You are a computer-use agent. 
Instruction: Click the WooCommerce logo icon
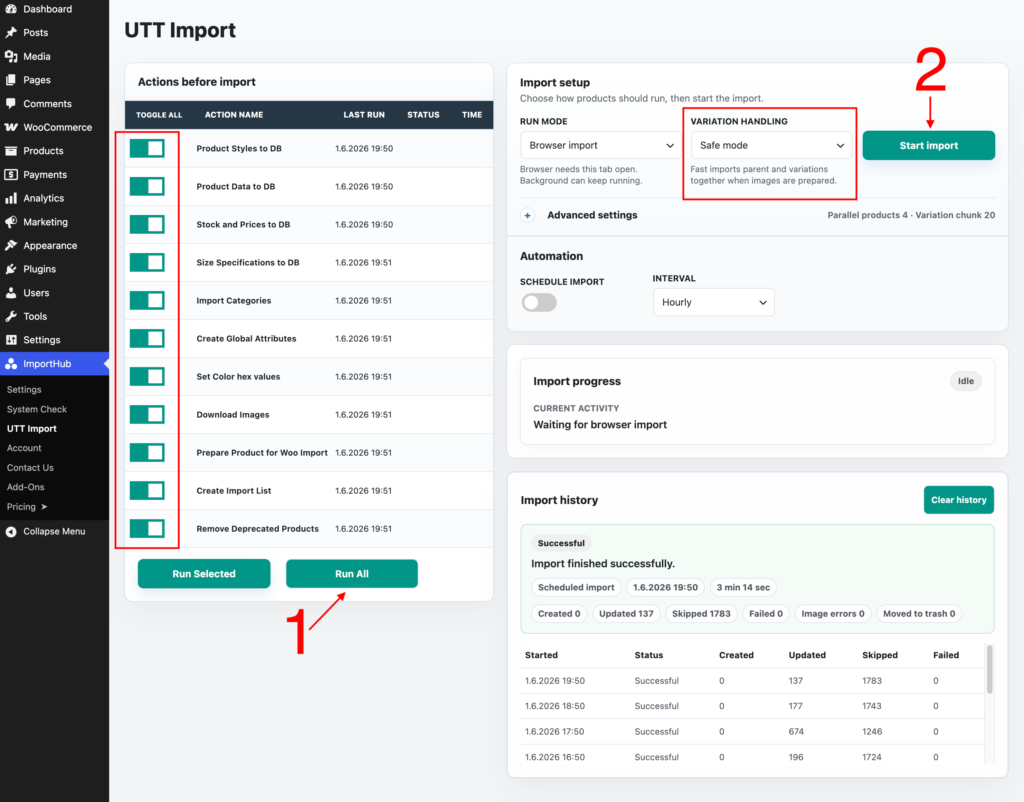(x=11, y=127)
